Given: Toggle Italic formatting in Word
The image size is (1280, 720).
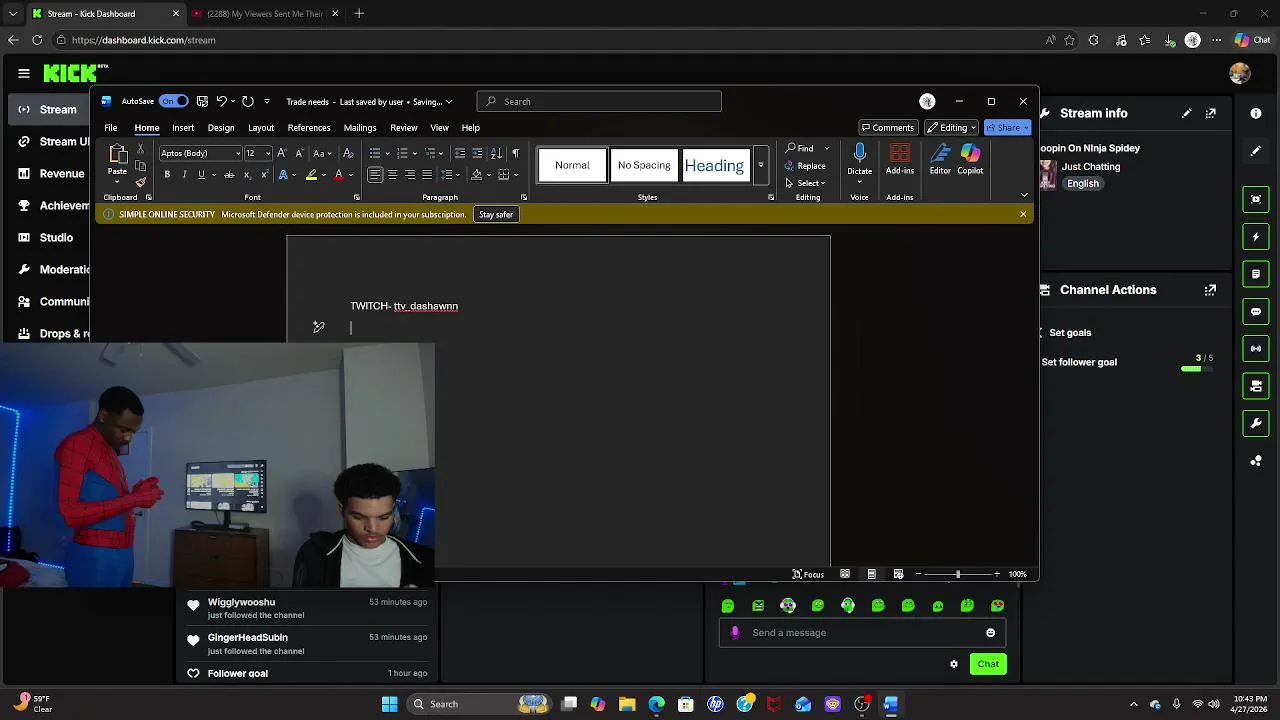Looking at the screenshot, I should coord(184,175).
